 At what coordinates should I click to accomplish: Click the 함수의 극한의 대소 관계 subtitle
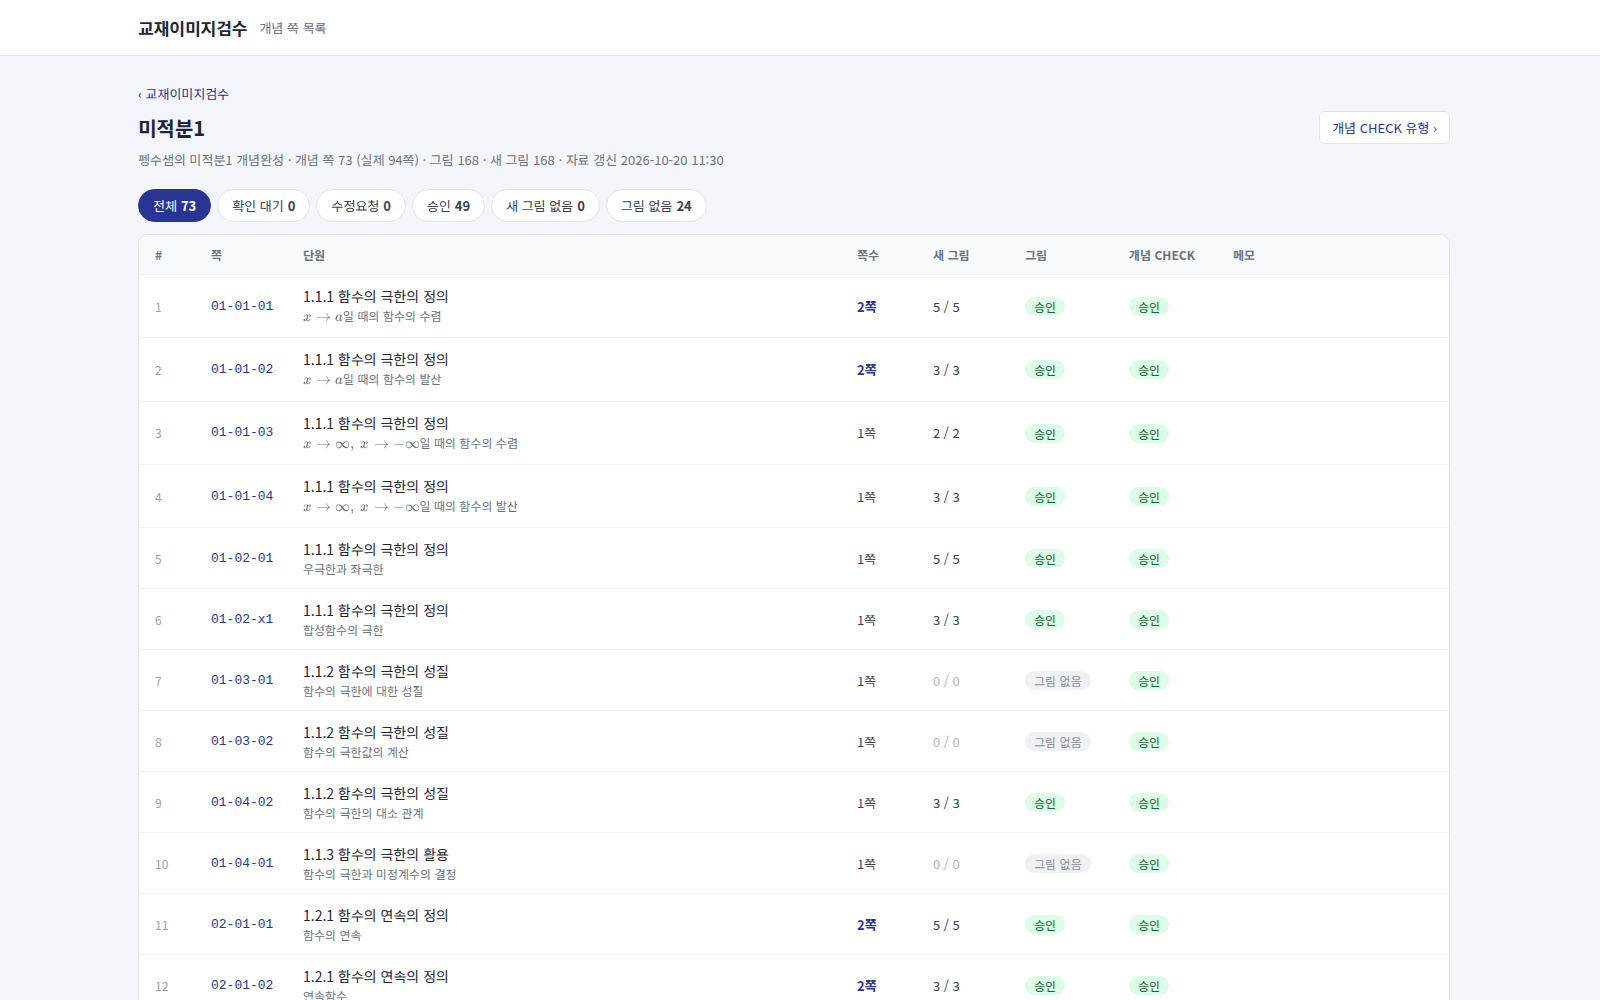363,814
